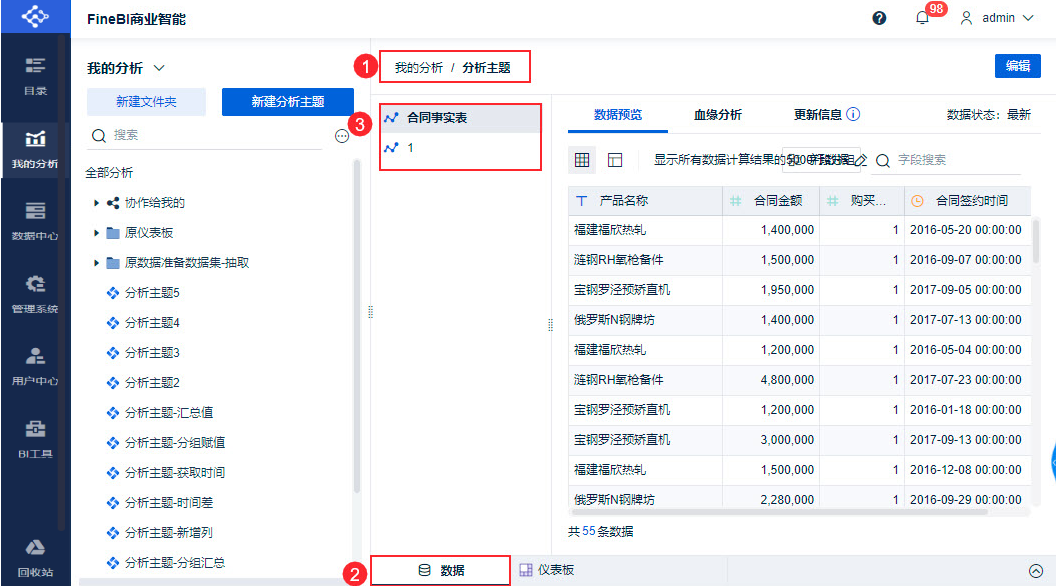Select the dataset named 1
The height and width of the screenshot is (586, 1056).
pos(461,148)
